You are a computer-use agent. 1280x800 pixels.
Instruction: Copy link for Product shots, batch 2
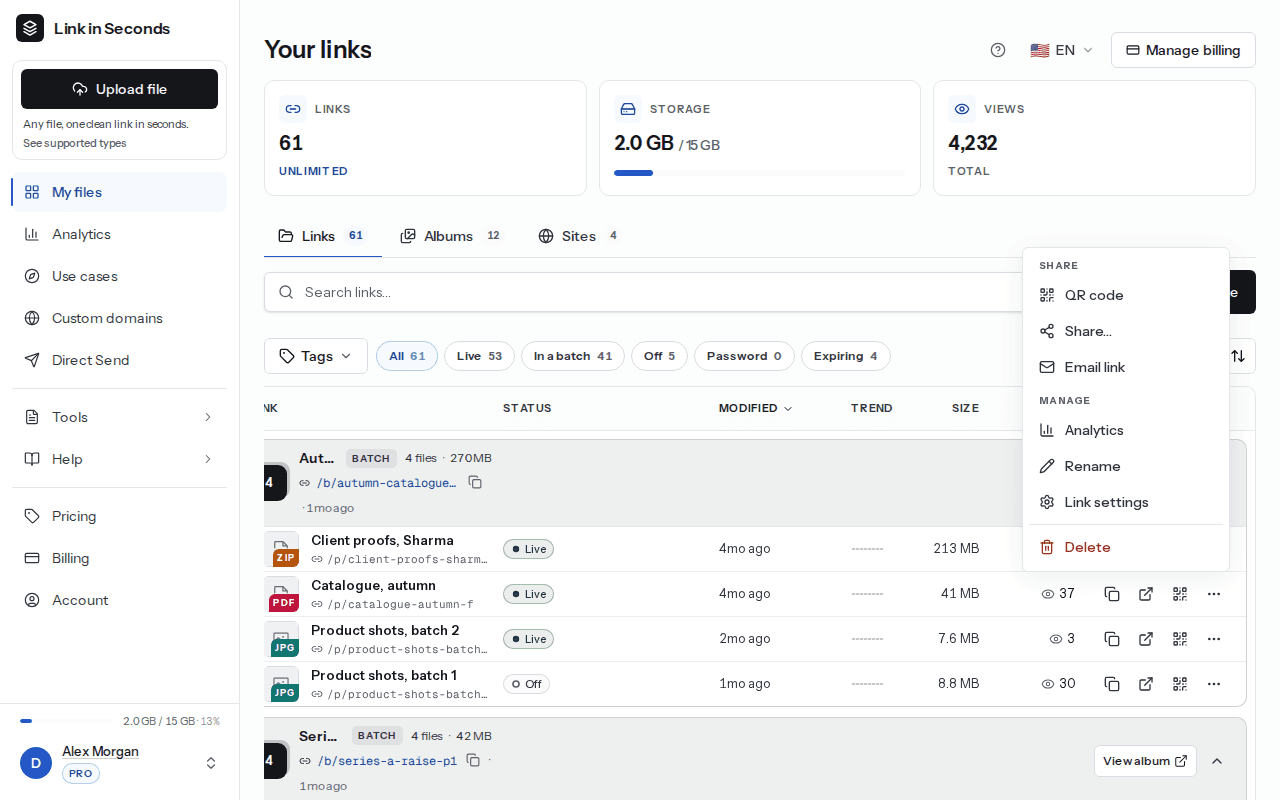coord(1112,639)
